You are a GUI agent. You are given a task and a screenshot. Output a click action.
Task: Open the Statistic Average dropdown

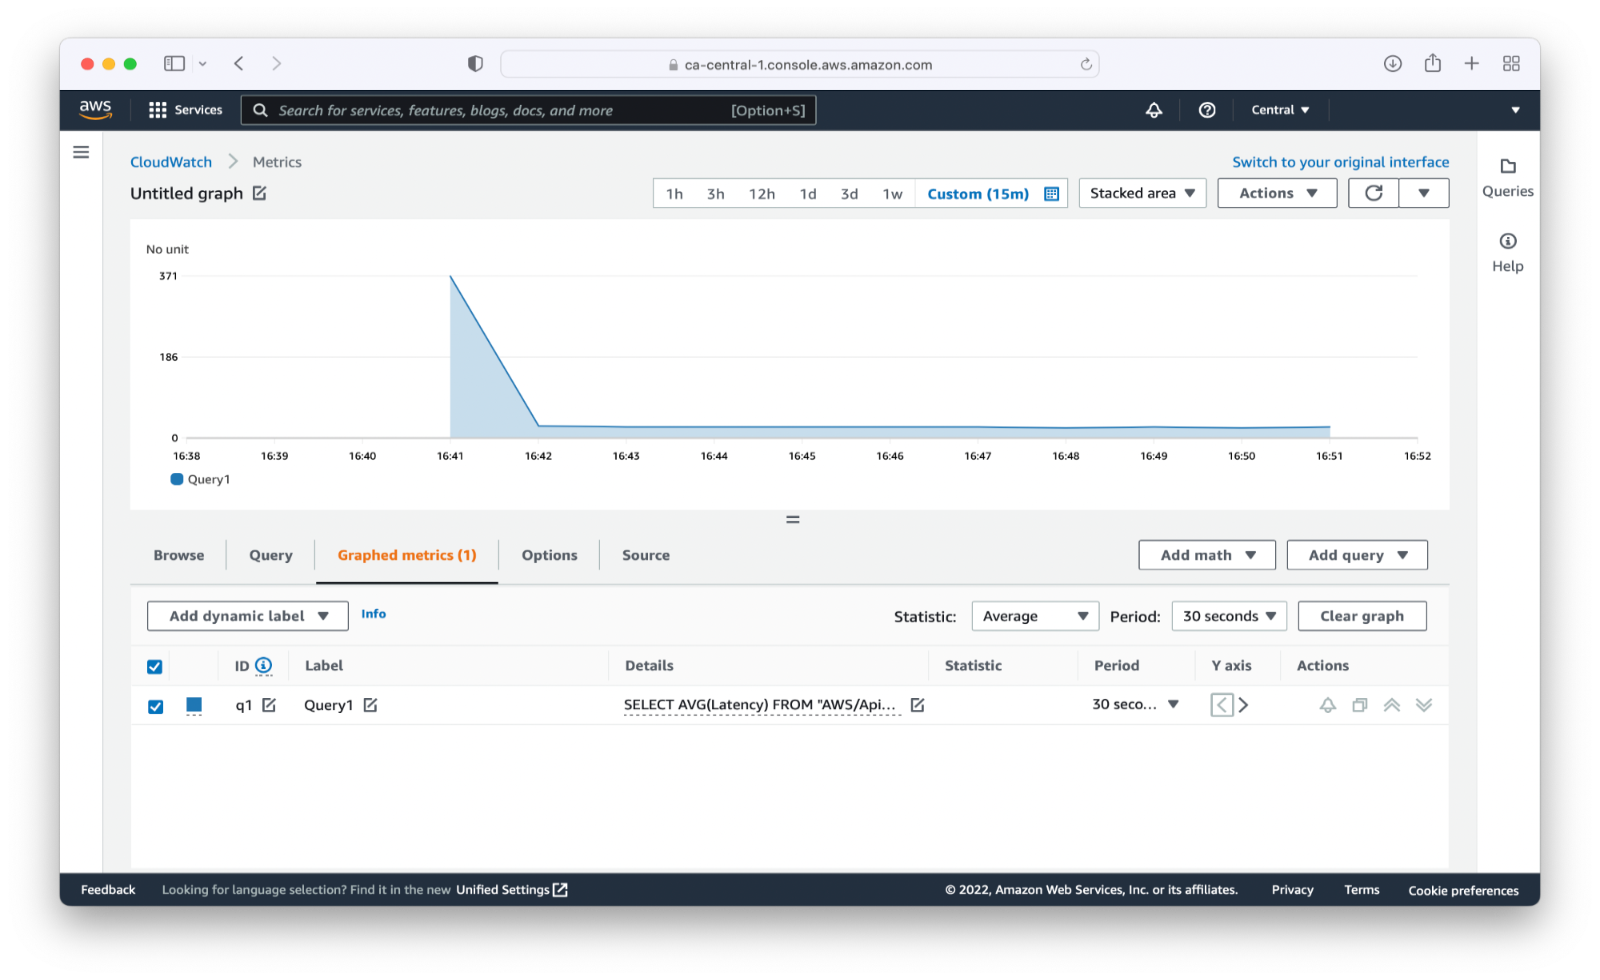(x=1035, y=616)
